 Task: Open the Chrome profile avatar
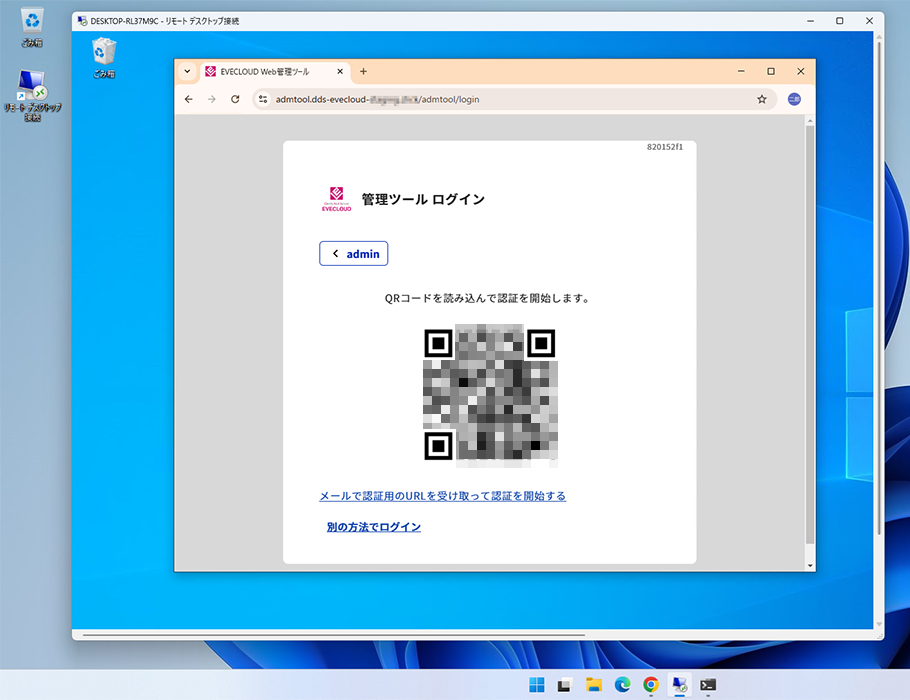794,99
